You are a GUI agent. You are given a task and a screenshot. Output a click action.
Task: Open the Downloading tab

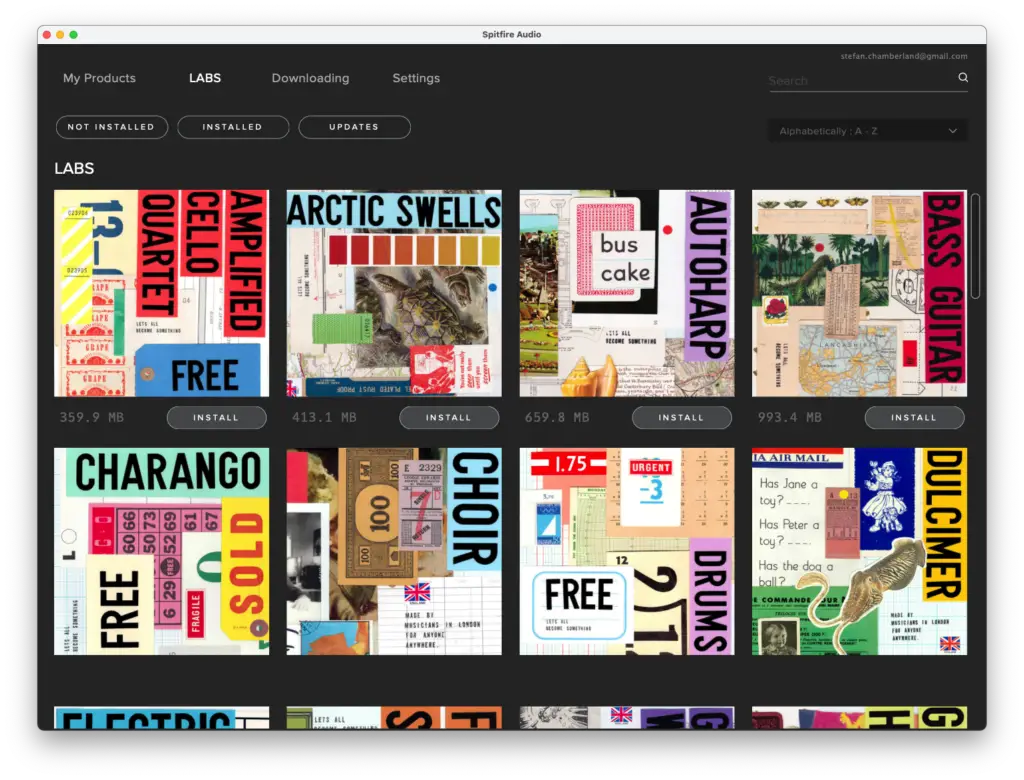point(310,78)
